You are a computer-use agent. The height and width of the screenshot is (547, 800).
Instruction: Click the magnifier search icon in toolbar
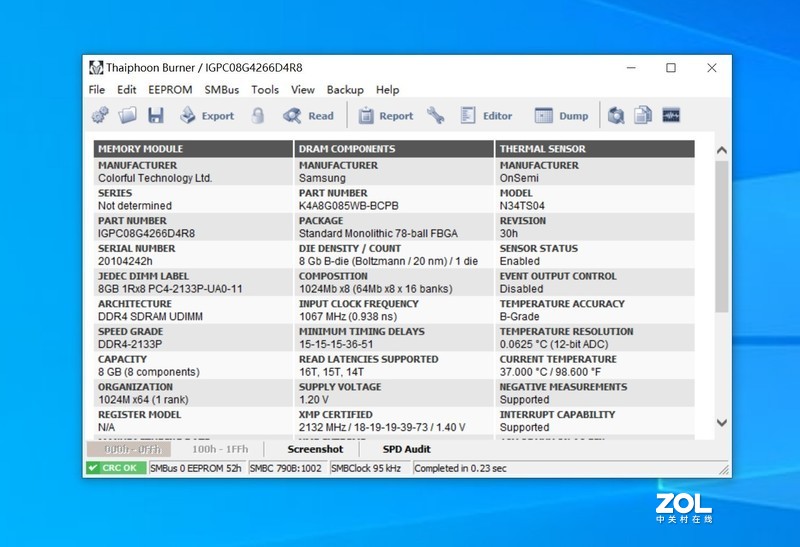tap(616, 115)
